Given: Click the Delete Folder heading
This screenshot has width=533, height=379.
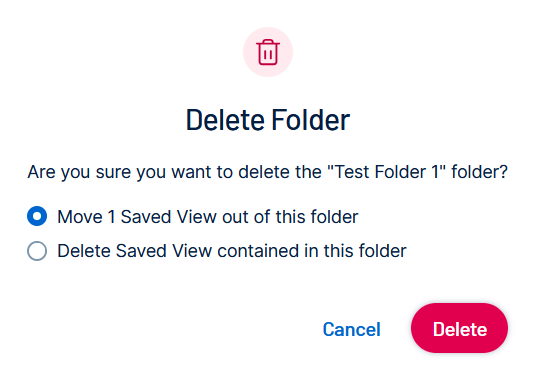Looking at the screenshot, I should click(268, 120).
